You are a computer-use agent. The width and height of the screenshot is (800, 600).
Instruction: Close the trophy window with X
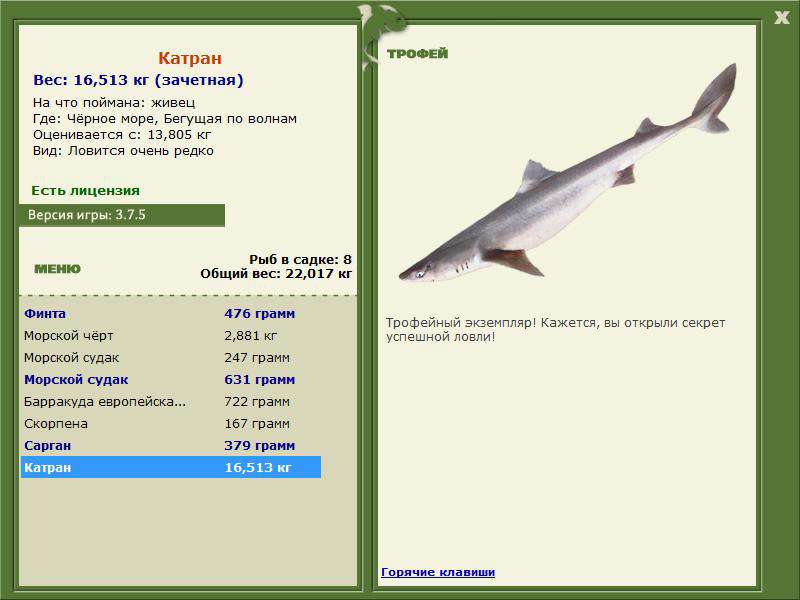coord(781,18)
